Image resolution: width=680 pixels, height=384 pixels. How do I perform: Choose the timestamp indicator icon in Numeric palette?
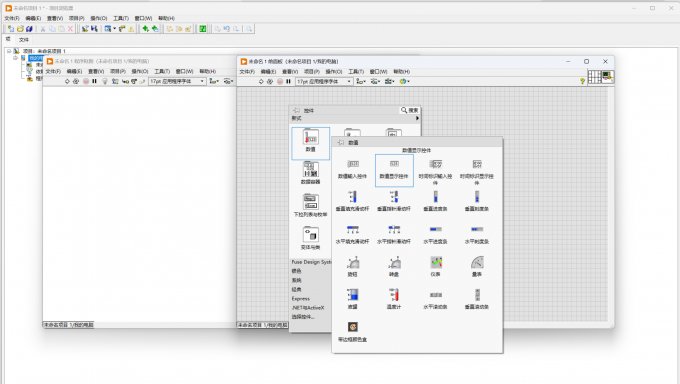click(477, 164)
